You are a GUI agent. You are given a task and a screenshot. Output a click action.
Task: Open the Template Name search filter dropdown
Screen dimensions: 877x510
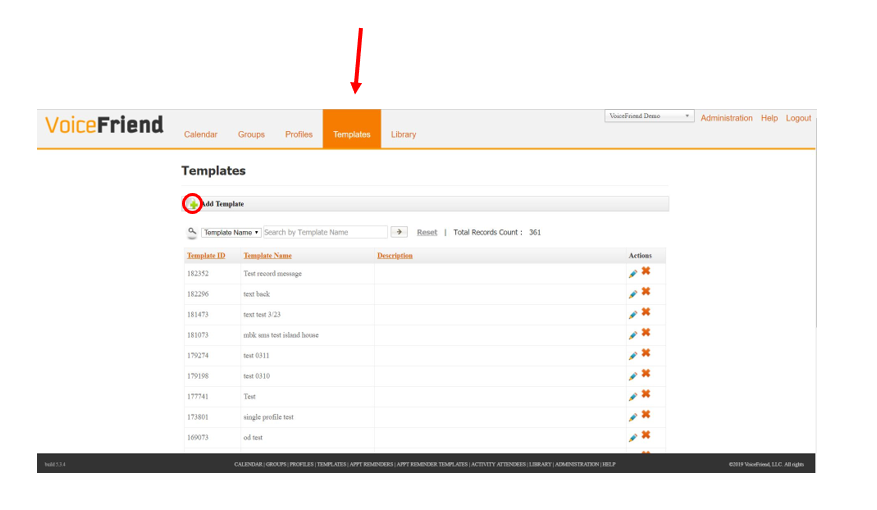coord(231,232)
